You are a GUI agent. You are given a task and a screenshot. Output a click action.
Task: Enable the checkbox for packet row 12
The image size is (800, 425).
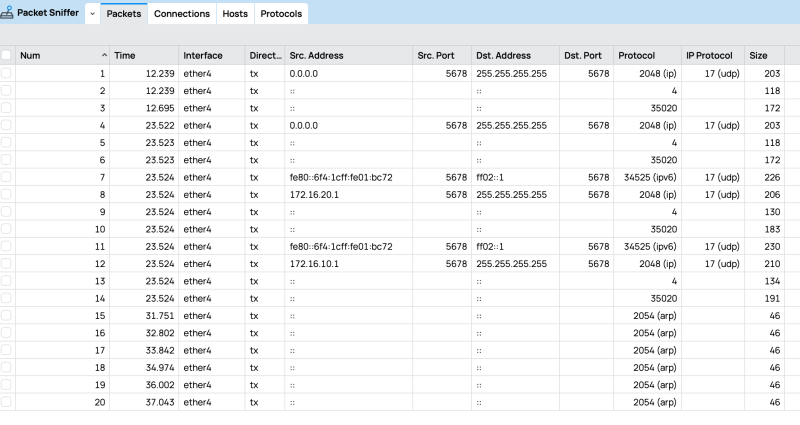(7, 263)
